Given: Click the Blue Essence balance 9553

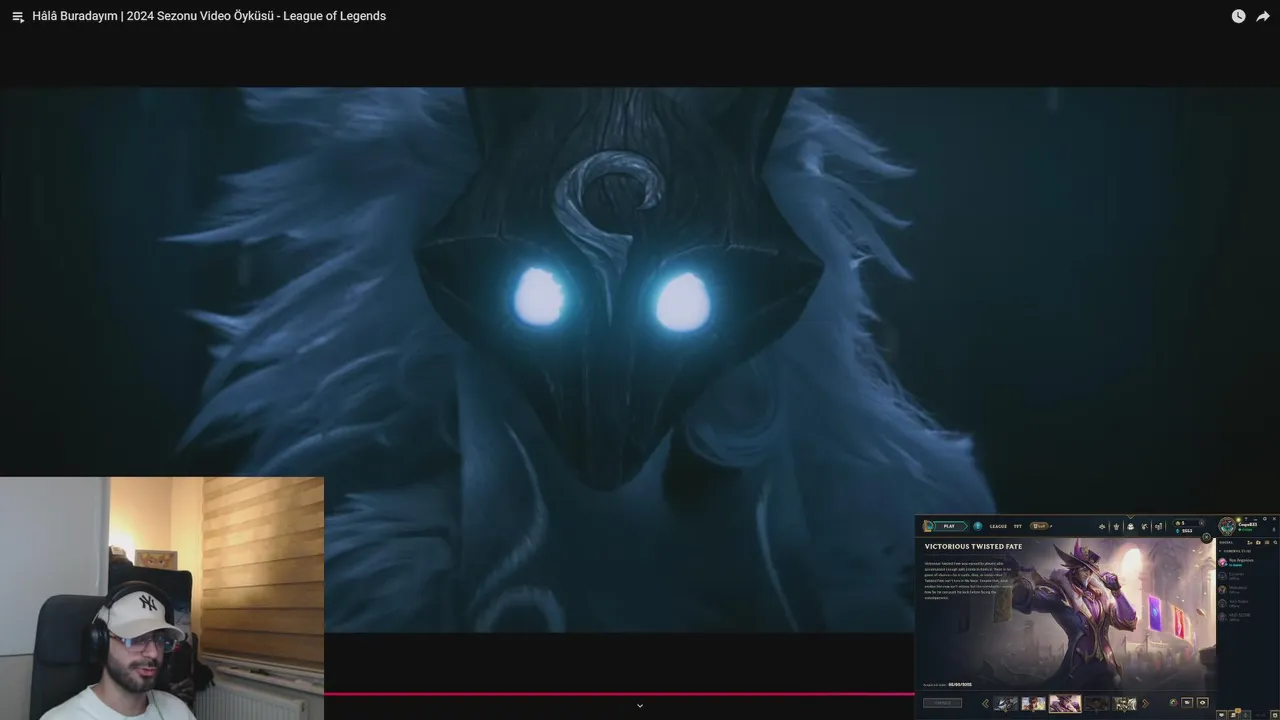Looking at the screenshot, I should pyautogui.click(x=1185, y=531).
